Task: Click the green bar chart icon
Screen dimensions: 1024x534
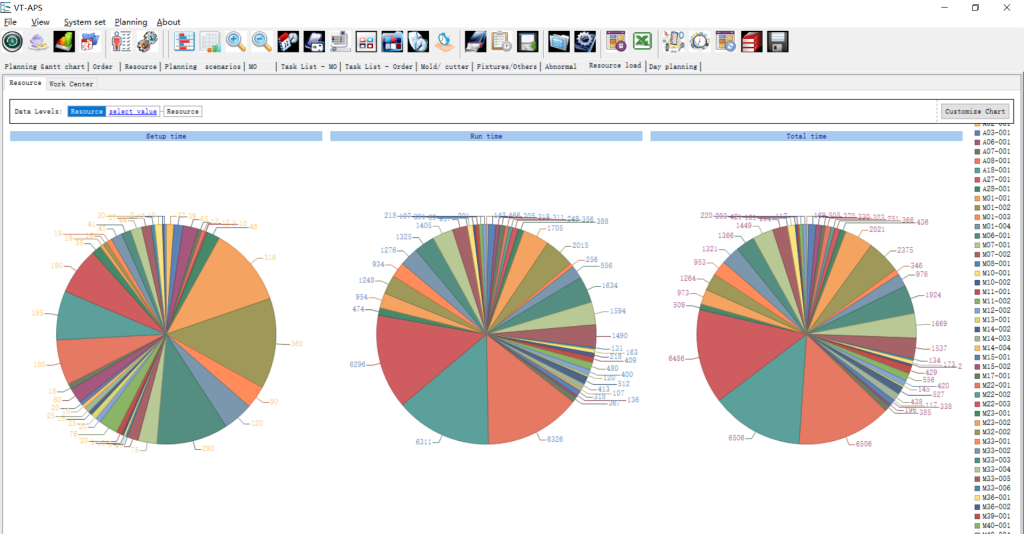Action: coord(64,41)
